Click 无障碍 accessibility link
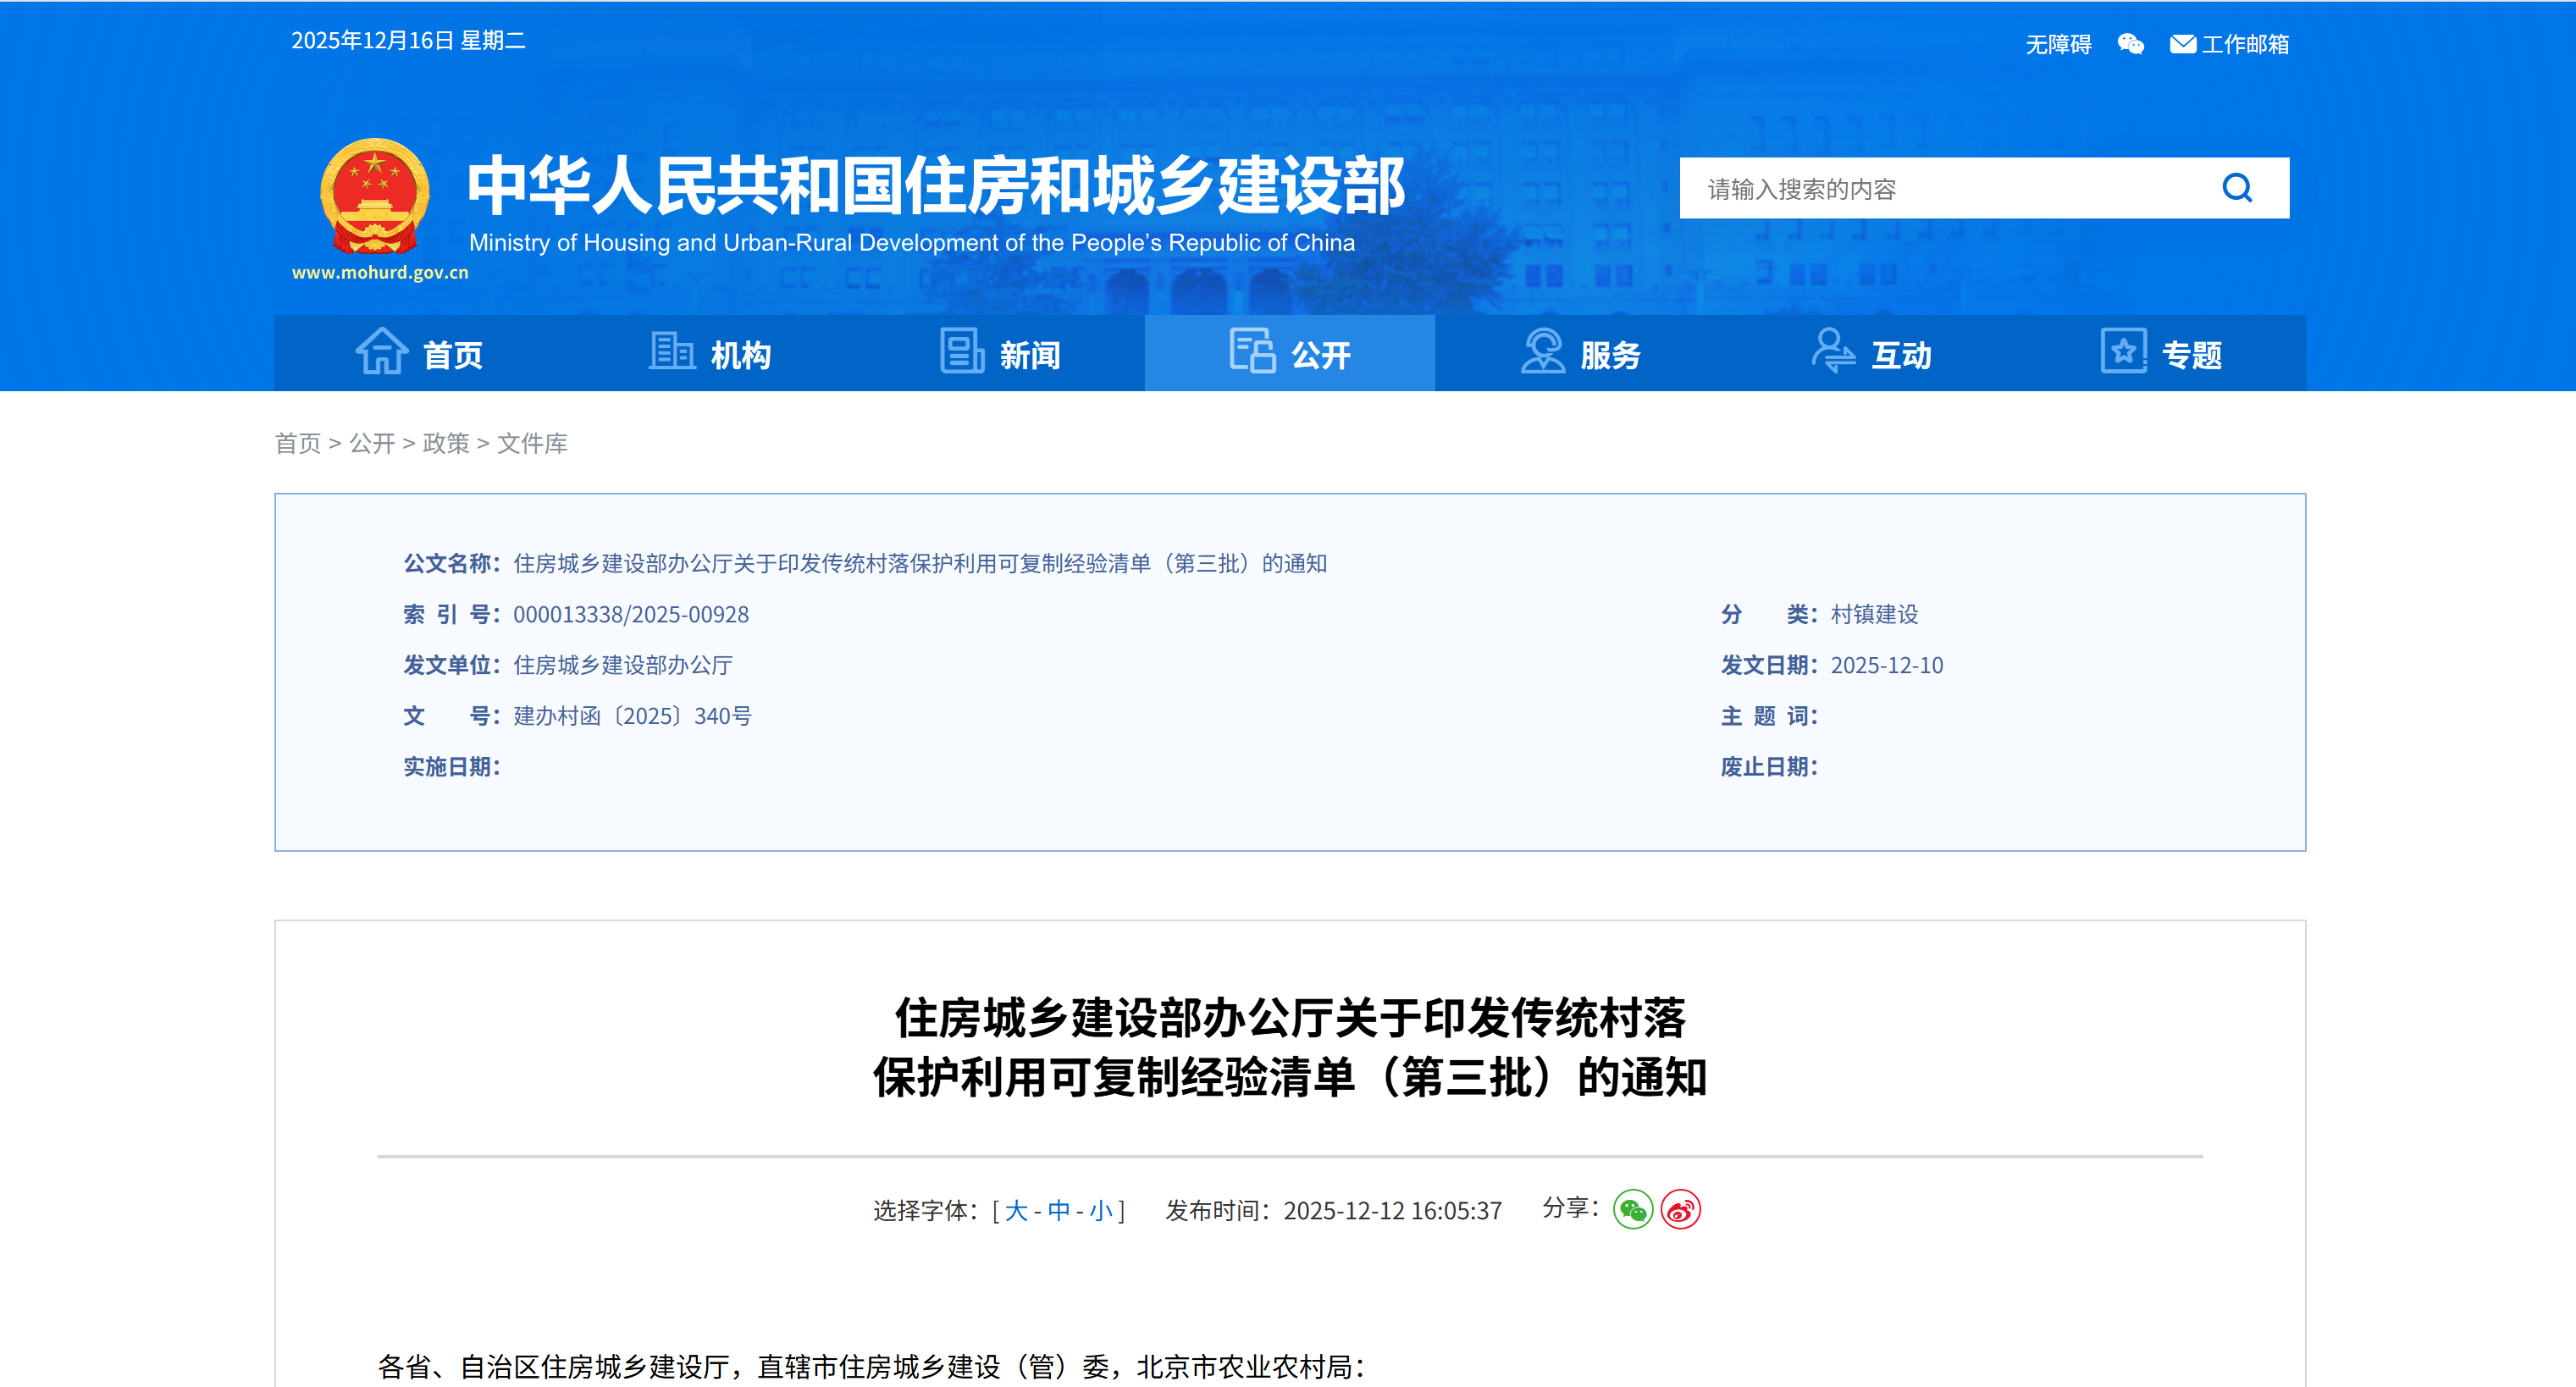This screenshot has width=2576, height=1387. tap(2058, 44)
